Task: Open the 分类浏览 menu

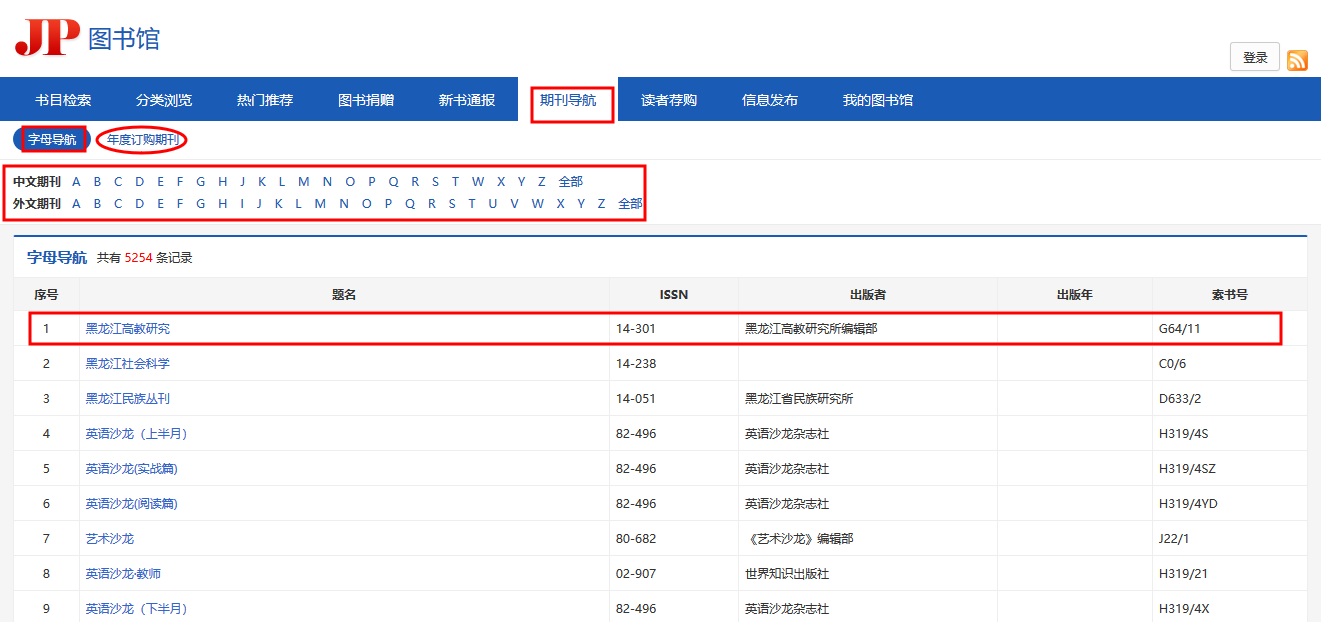Action: click(x=164, y=100)
